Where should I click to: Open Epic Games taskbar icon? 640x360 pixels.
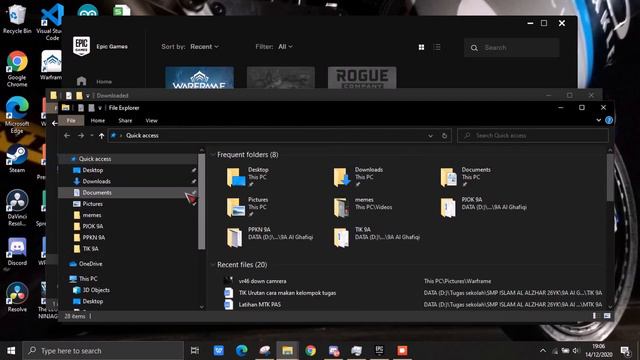click(379, 350)
